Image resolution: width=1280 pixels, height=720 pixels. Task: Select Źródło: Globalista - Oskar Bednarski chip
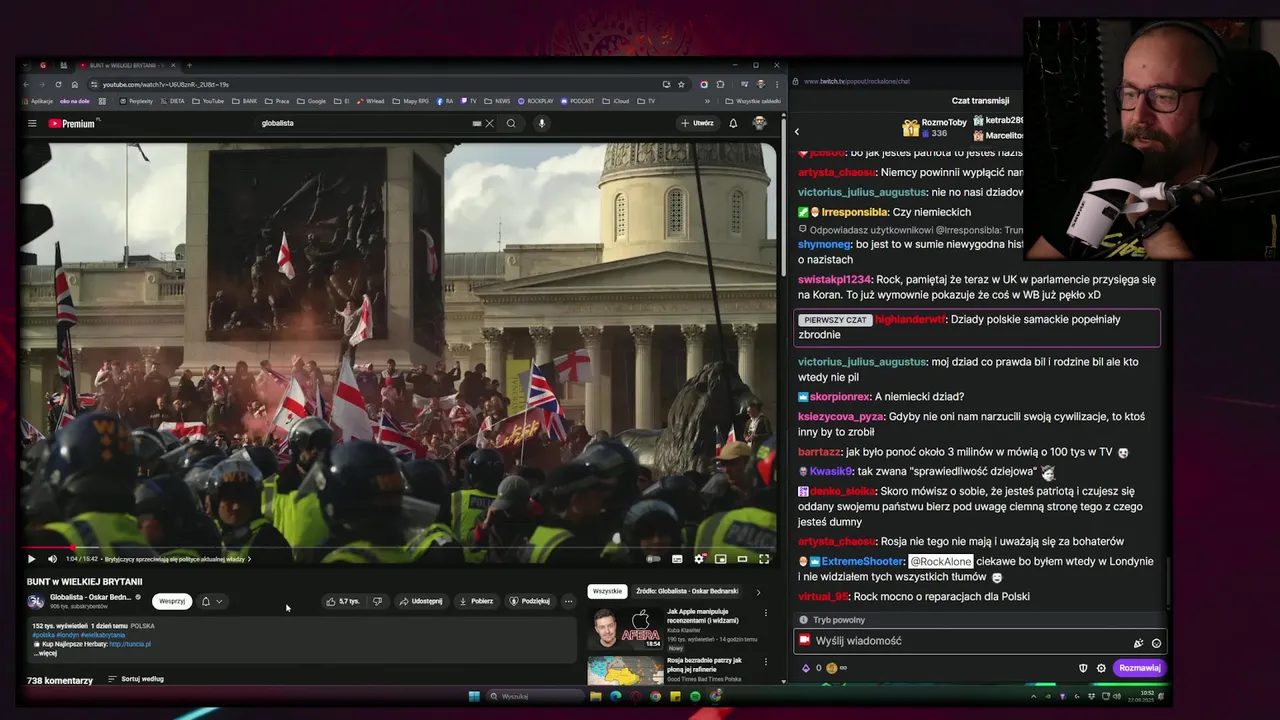click(687, 591)
